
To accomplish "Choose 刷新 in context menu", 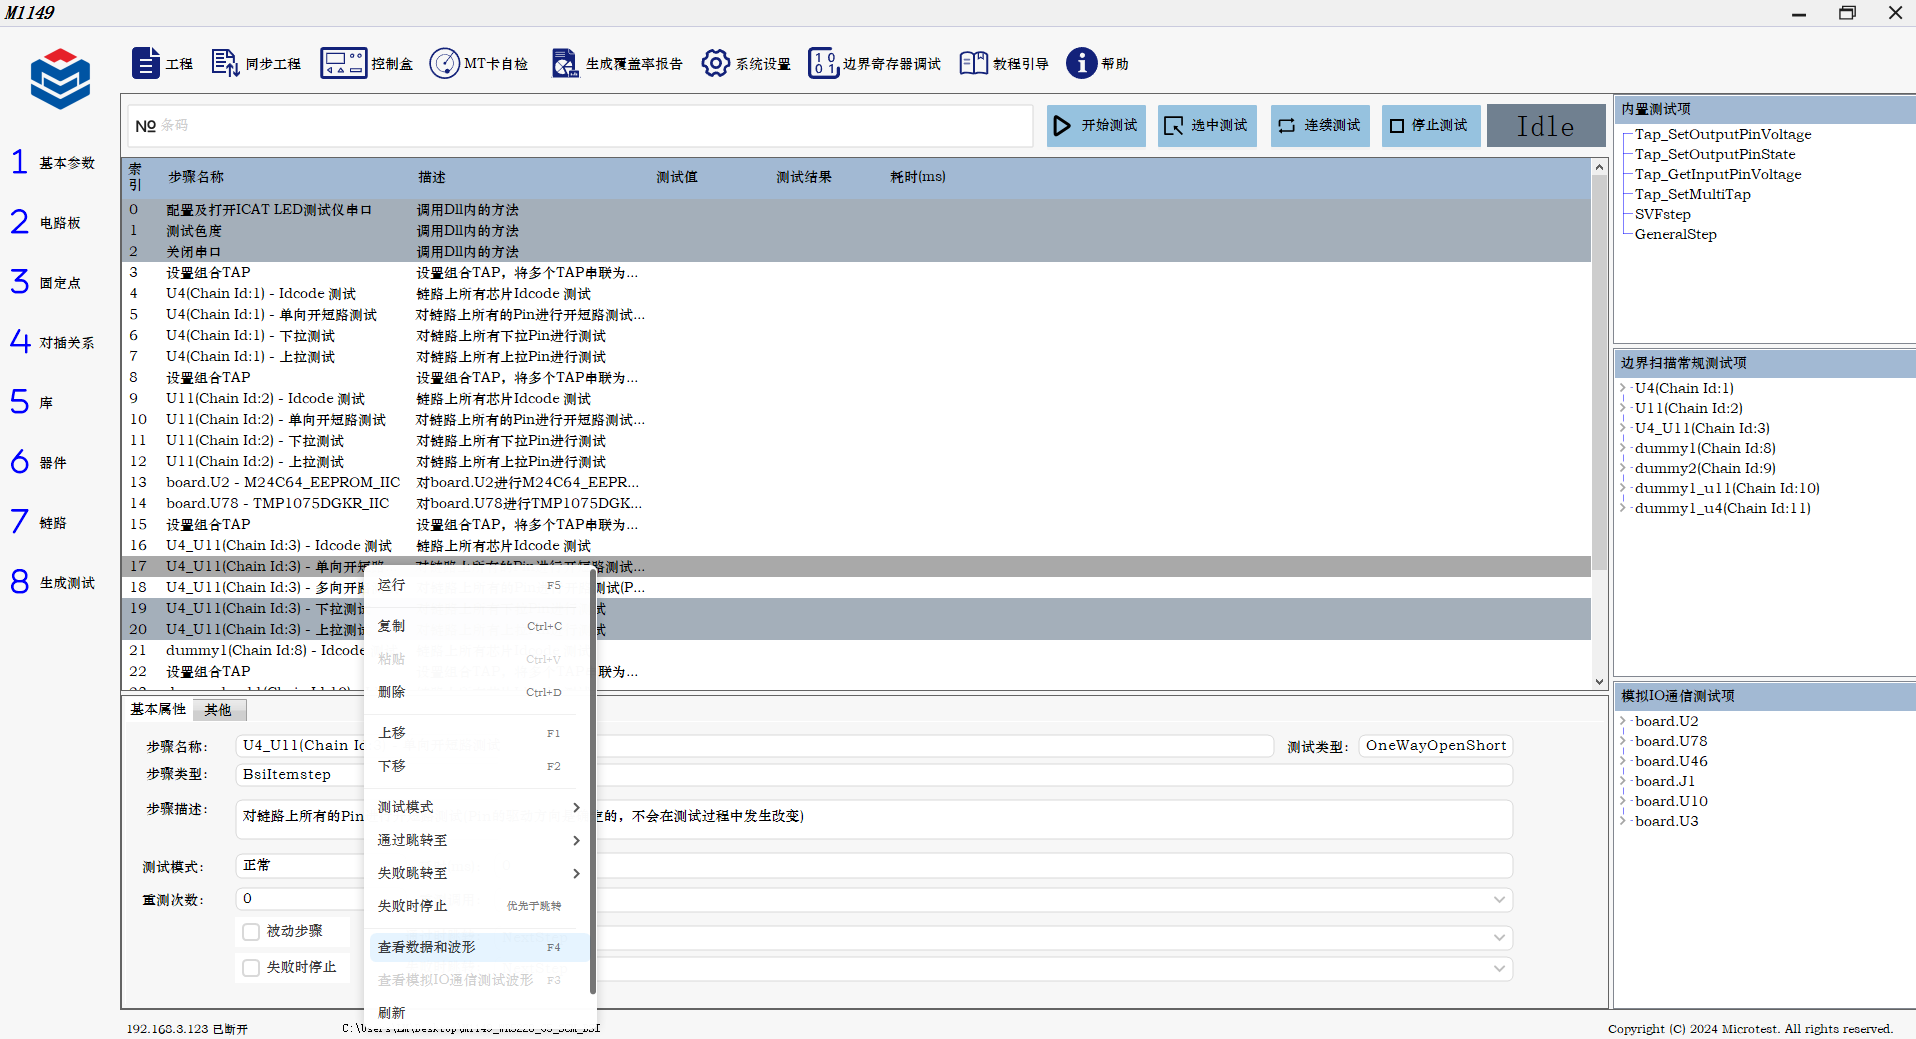I will tap(479, 1013).
